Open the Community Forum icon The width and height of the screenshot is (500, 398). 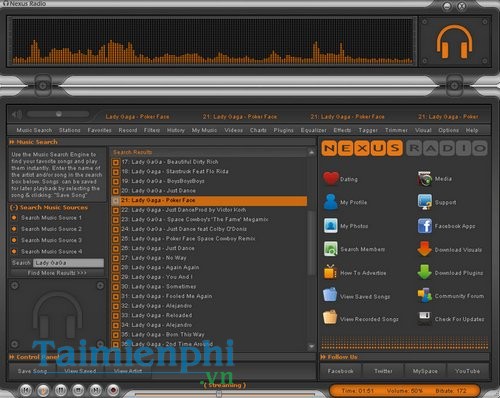click(425, 295)
